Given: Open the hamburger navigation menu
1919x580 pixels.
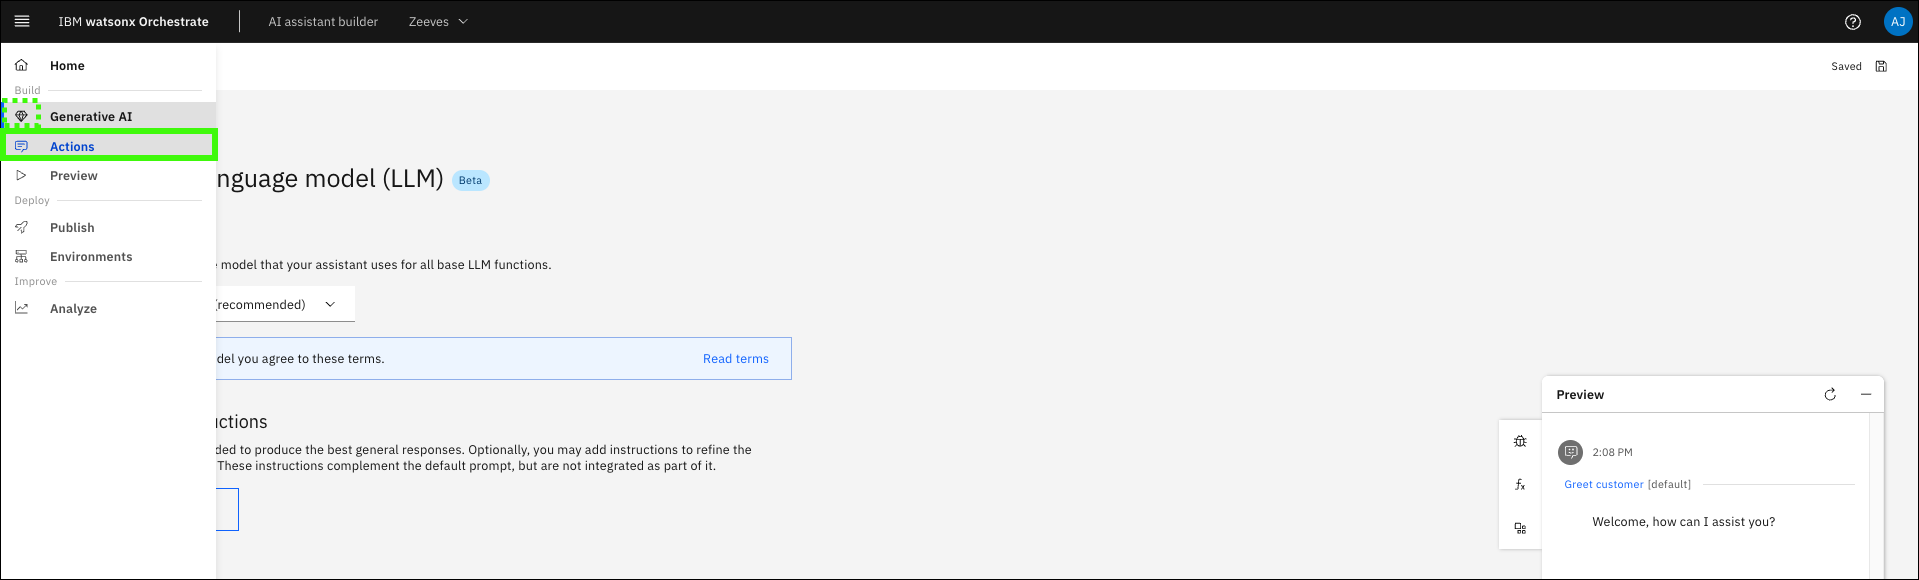Looking at the screenshot, I should point(22,21).
